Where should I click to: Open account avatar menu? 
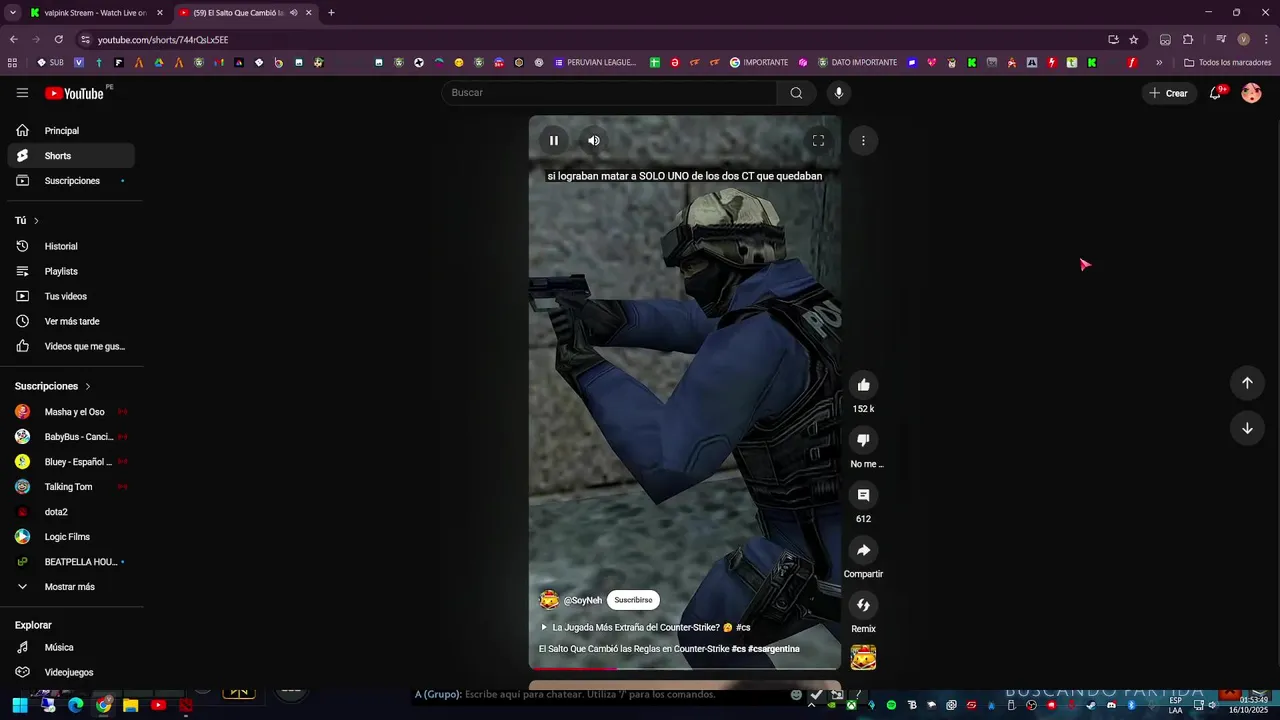pos(1251,93)
